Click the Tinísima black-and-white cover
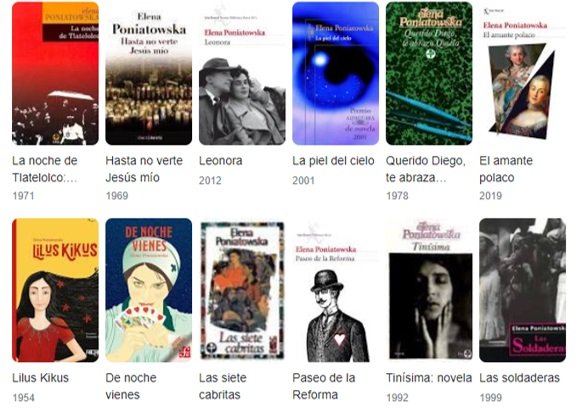The height and width of the screenshot is (411, 583). click(429, 290)
